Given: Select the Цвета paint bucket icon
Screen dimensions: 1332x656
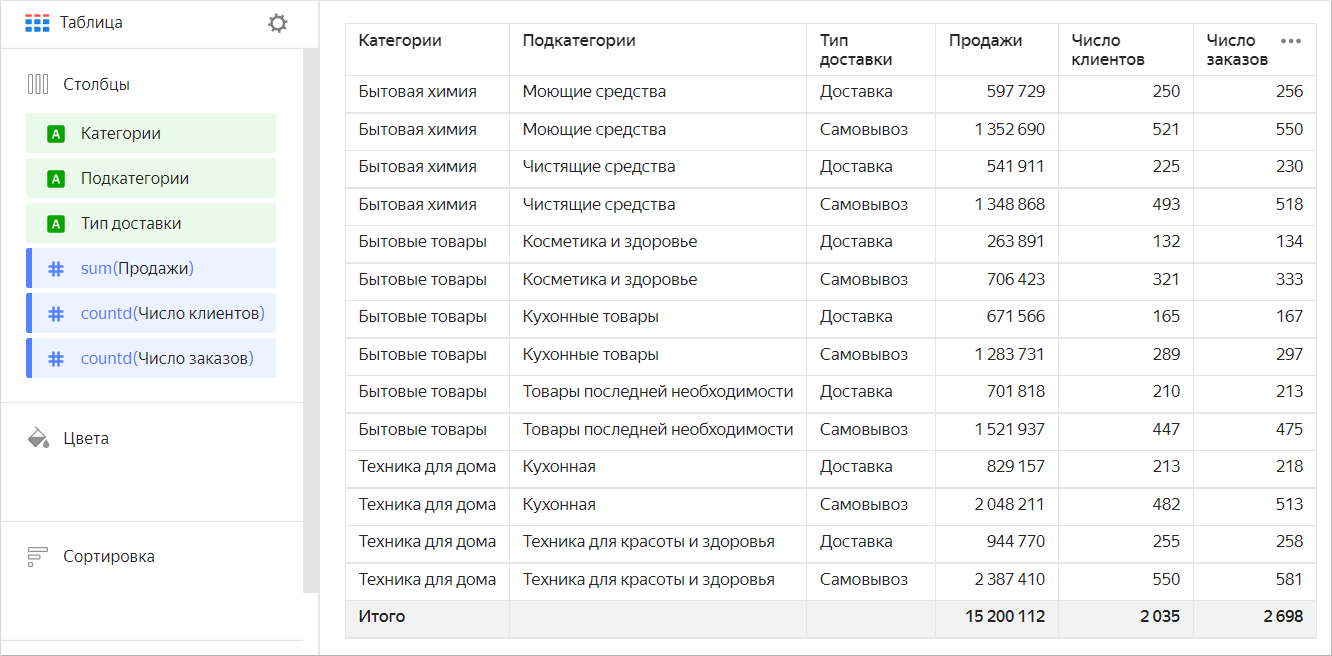Looking at the screenshot, I should click(x=37, y=437).
